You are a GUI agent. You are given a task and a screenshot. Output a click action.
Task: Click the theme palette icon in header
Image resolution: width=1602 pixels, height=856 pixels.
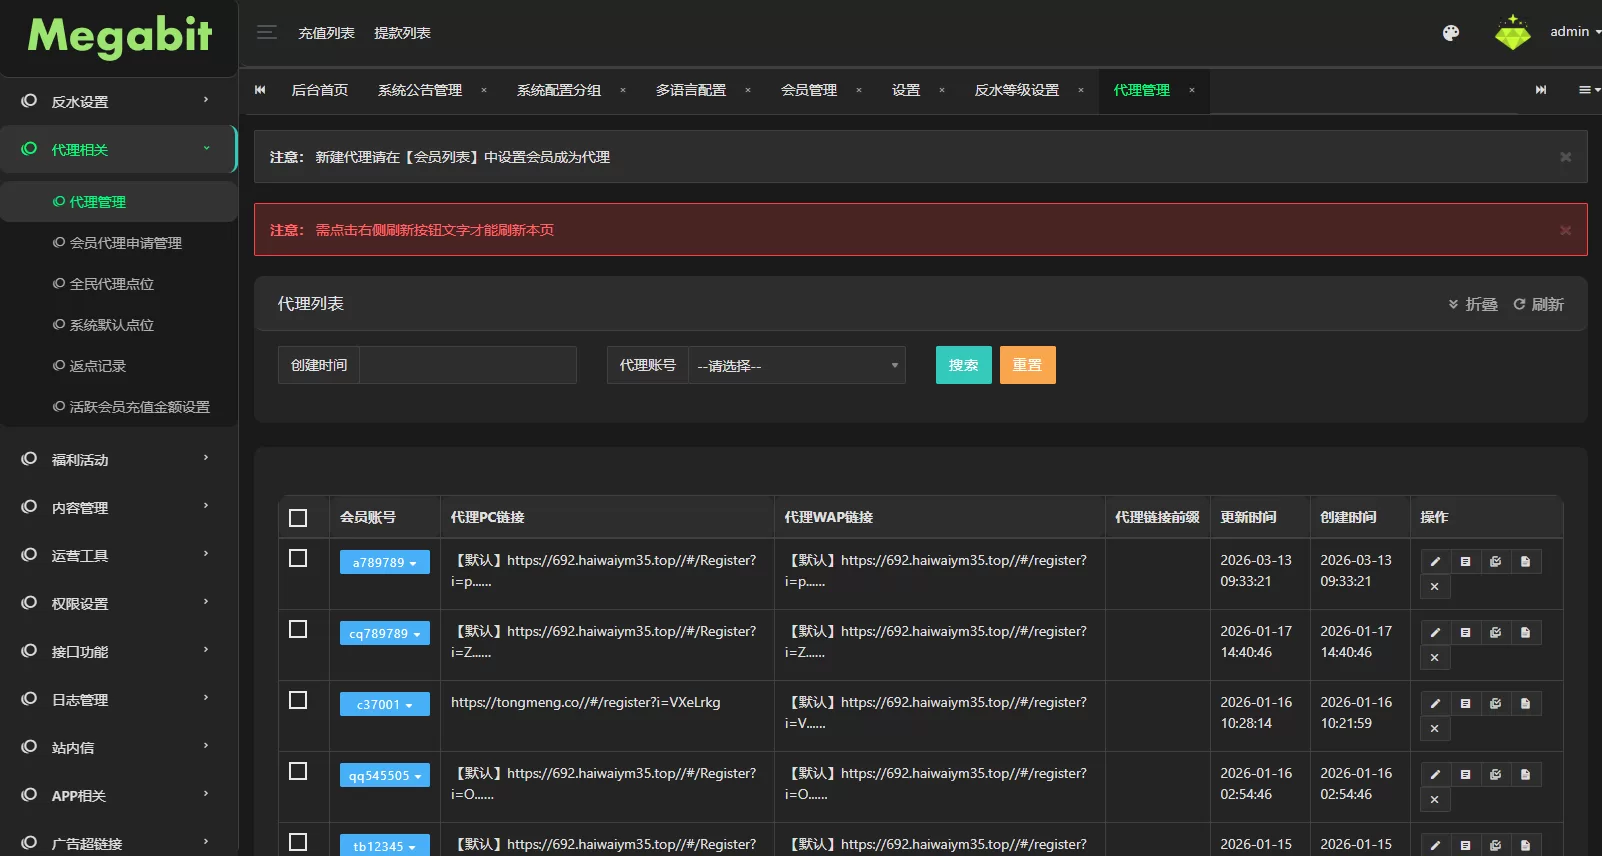click(1450, 33)
